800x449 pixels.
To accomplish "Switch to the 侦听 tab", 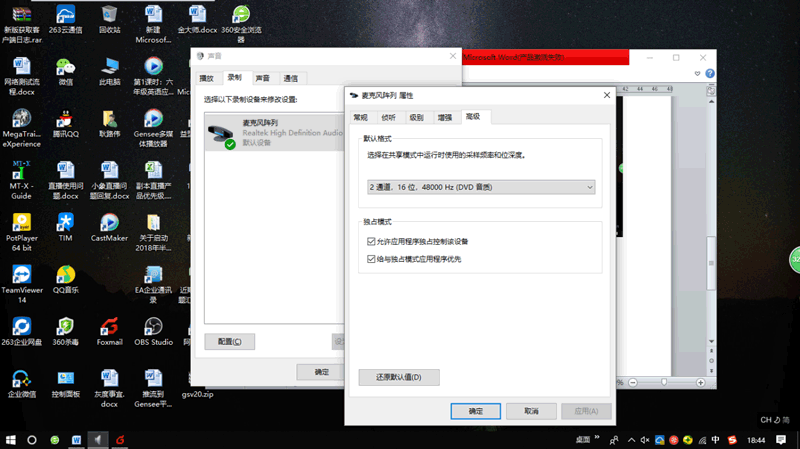I will tap(388, 117).
